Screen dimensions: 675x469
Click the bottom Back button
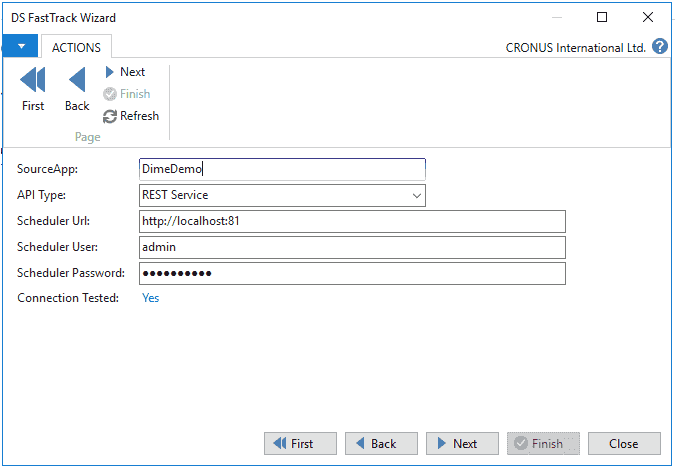(381, 444)
